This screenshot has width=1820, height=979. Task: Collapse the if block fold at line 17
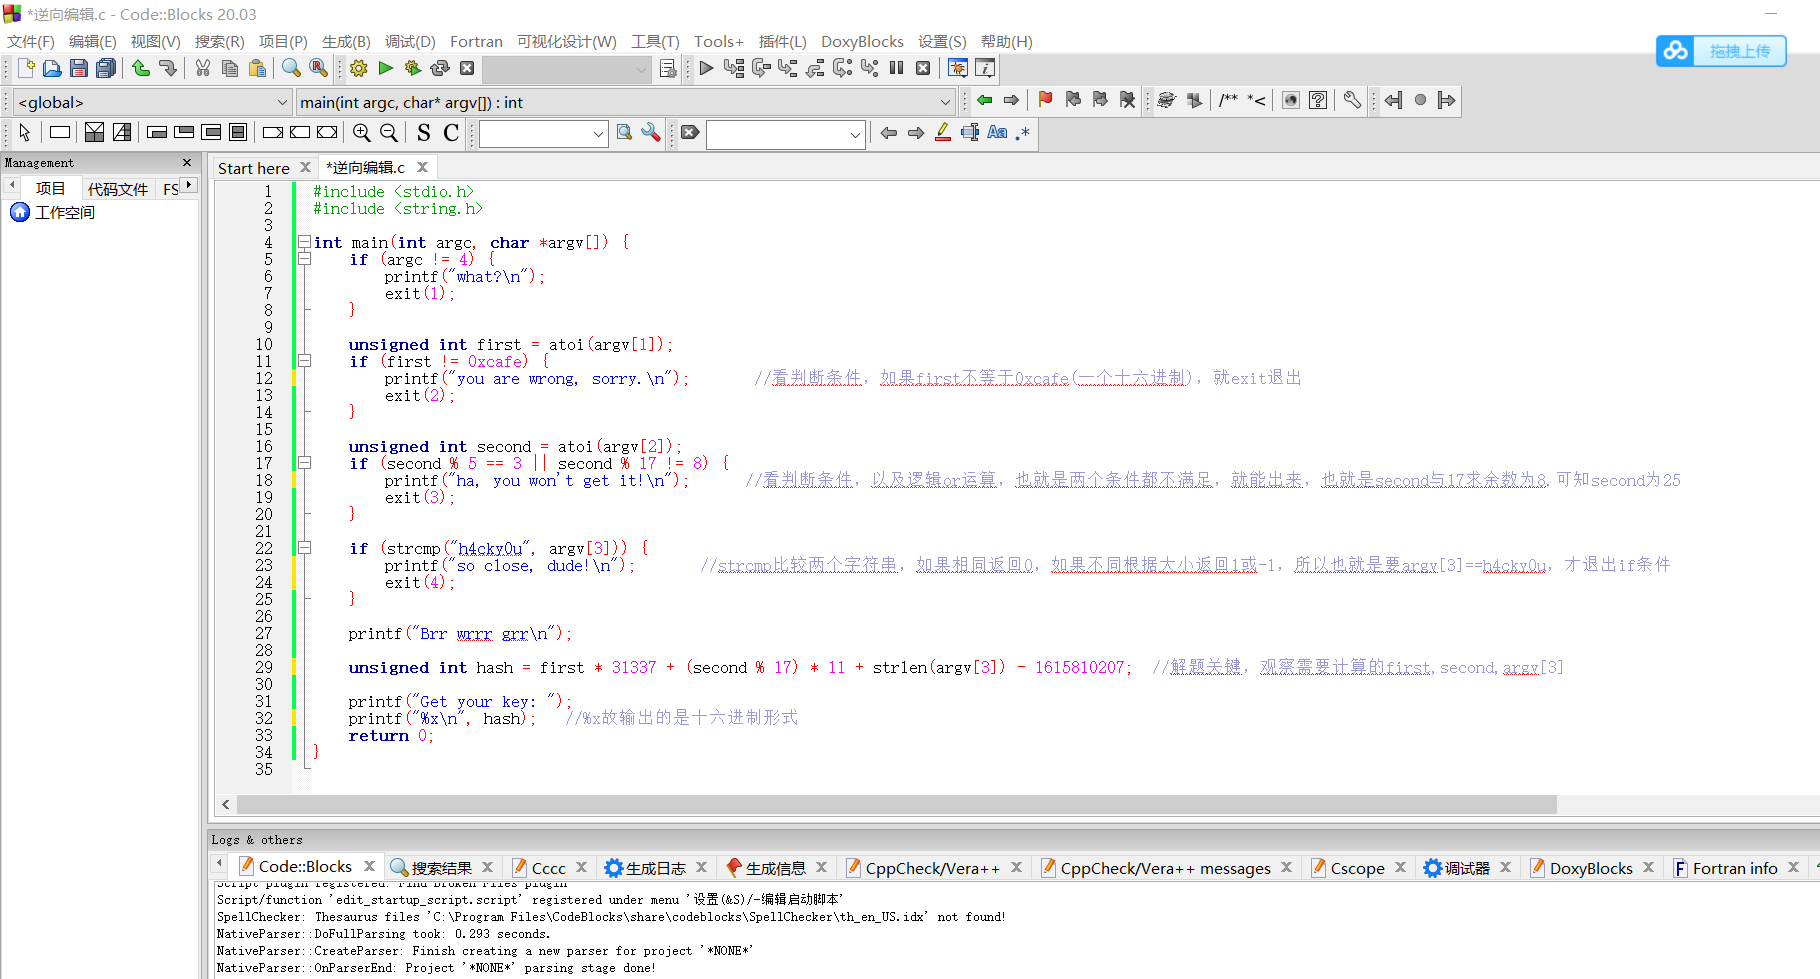tap(304, 463)
